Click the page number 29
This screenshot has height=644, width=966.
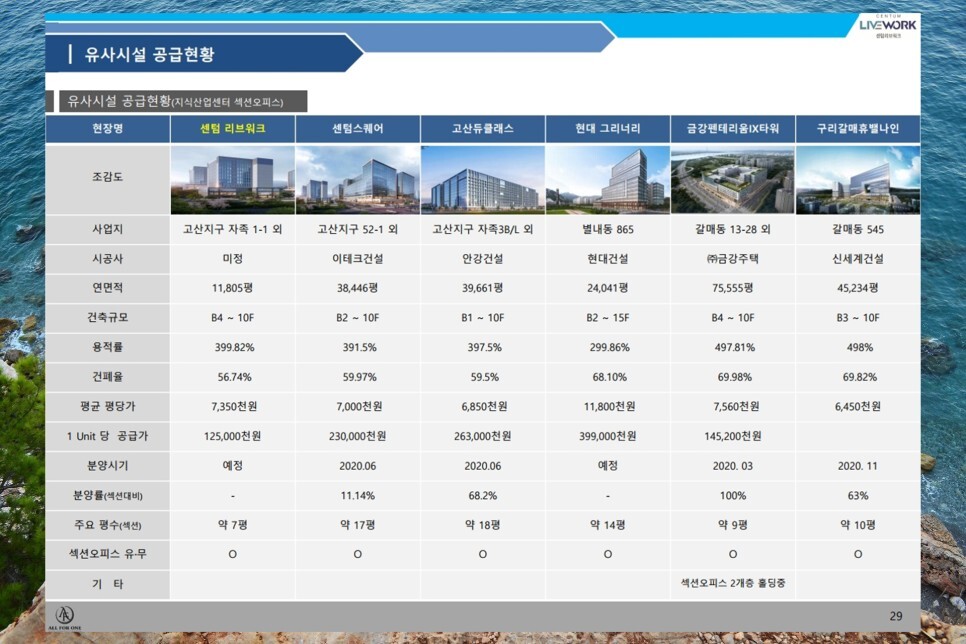896,616
